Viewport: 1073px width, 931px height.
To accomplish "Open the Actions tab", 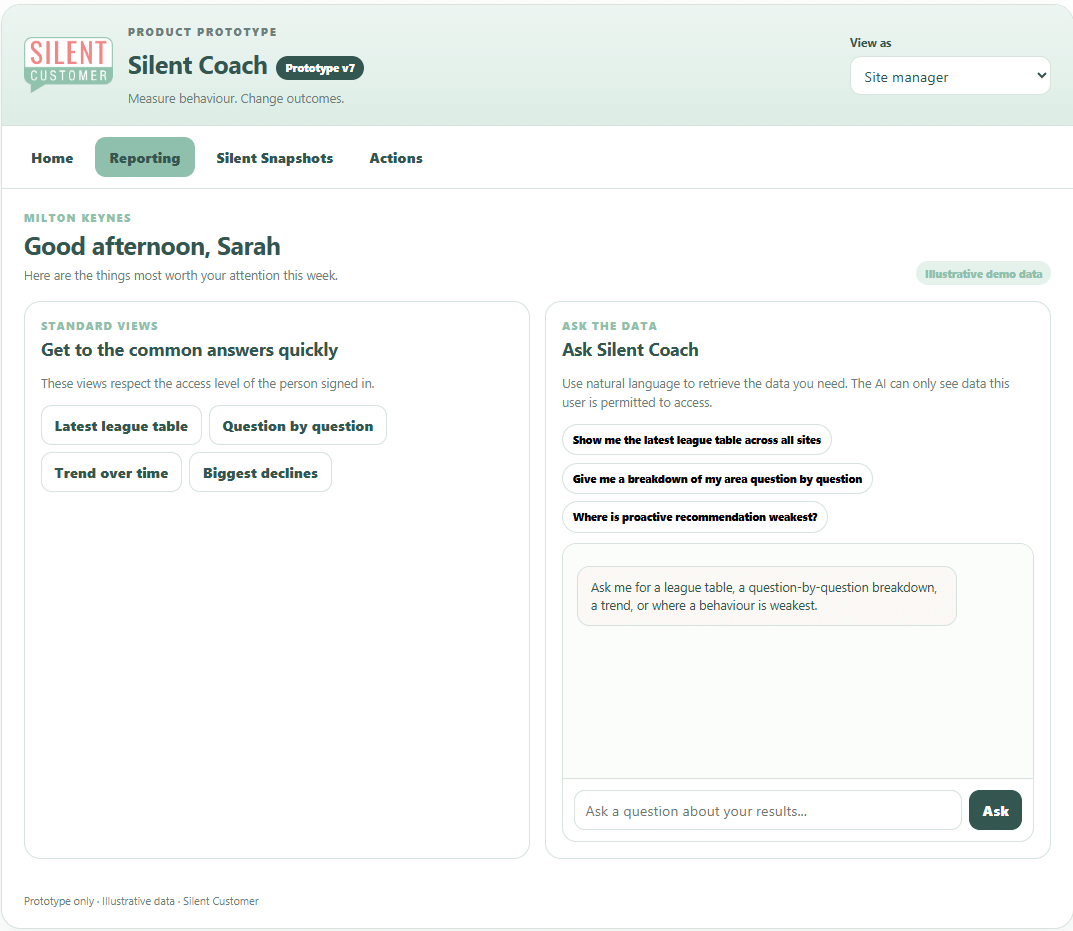I will pyautogui.click(x=396, y=157).
